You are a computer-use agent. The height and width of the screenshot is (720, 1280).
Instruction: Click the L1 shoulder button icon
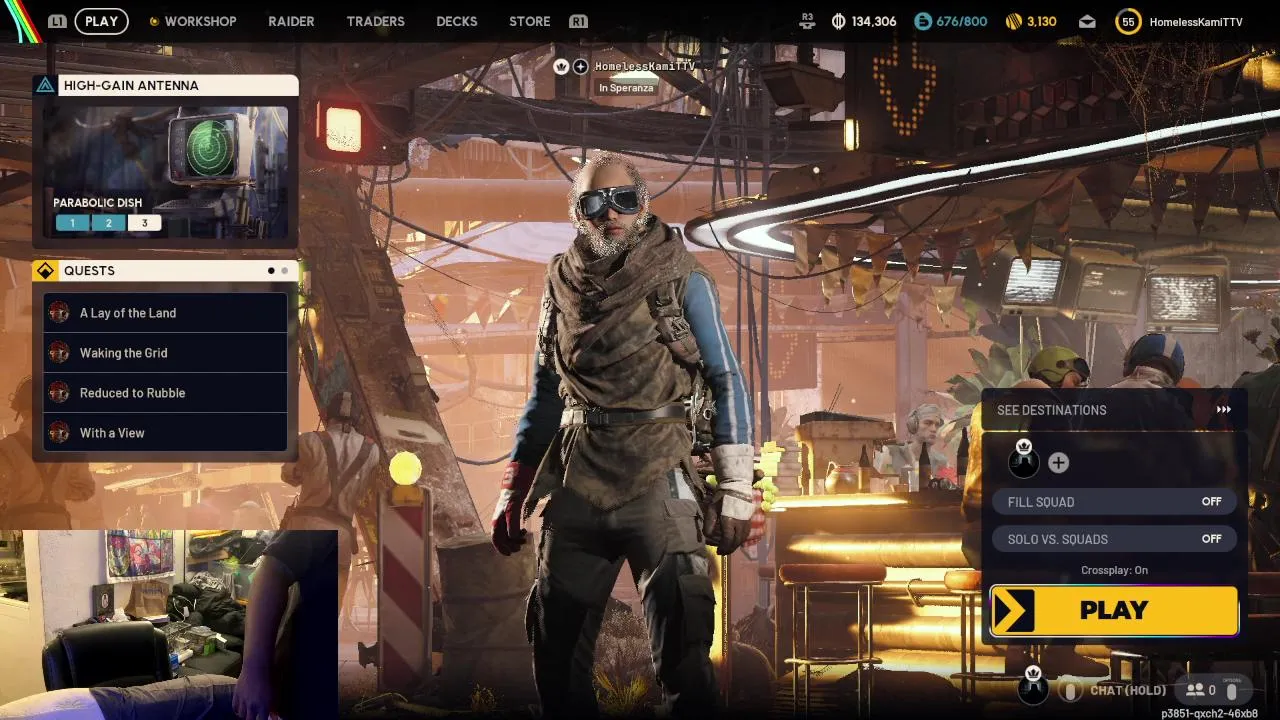pos(58,21)
